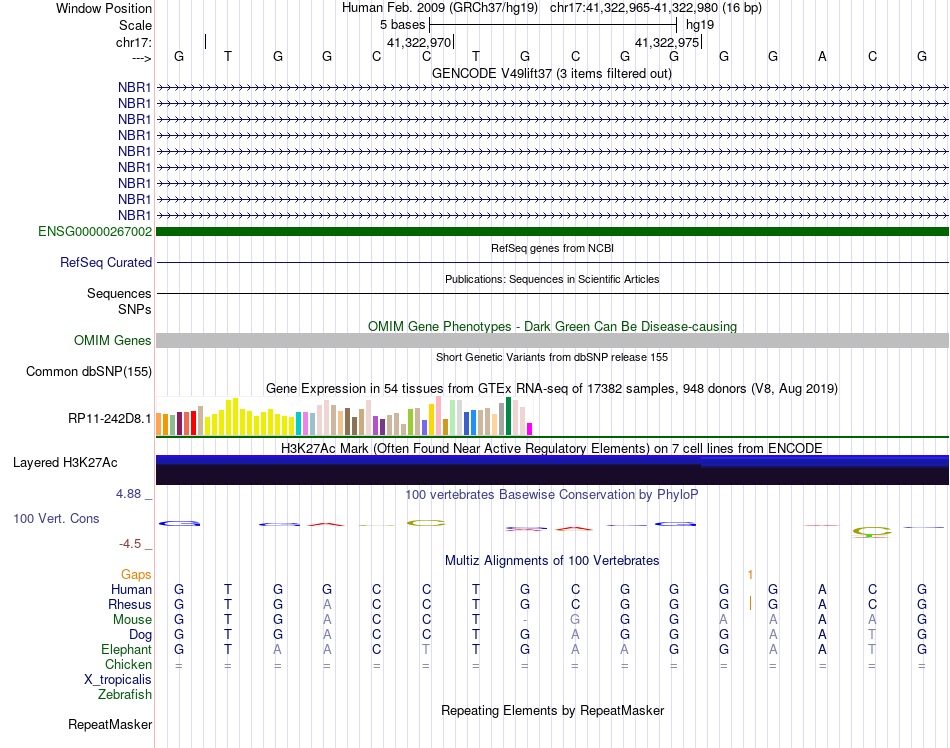950x748 pixels.
Task: Click the -4.5 PhyloP lower limit
Action: 130,544
